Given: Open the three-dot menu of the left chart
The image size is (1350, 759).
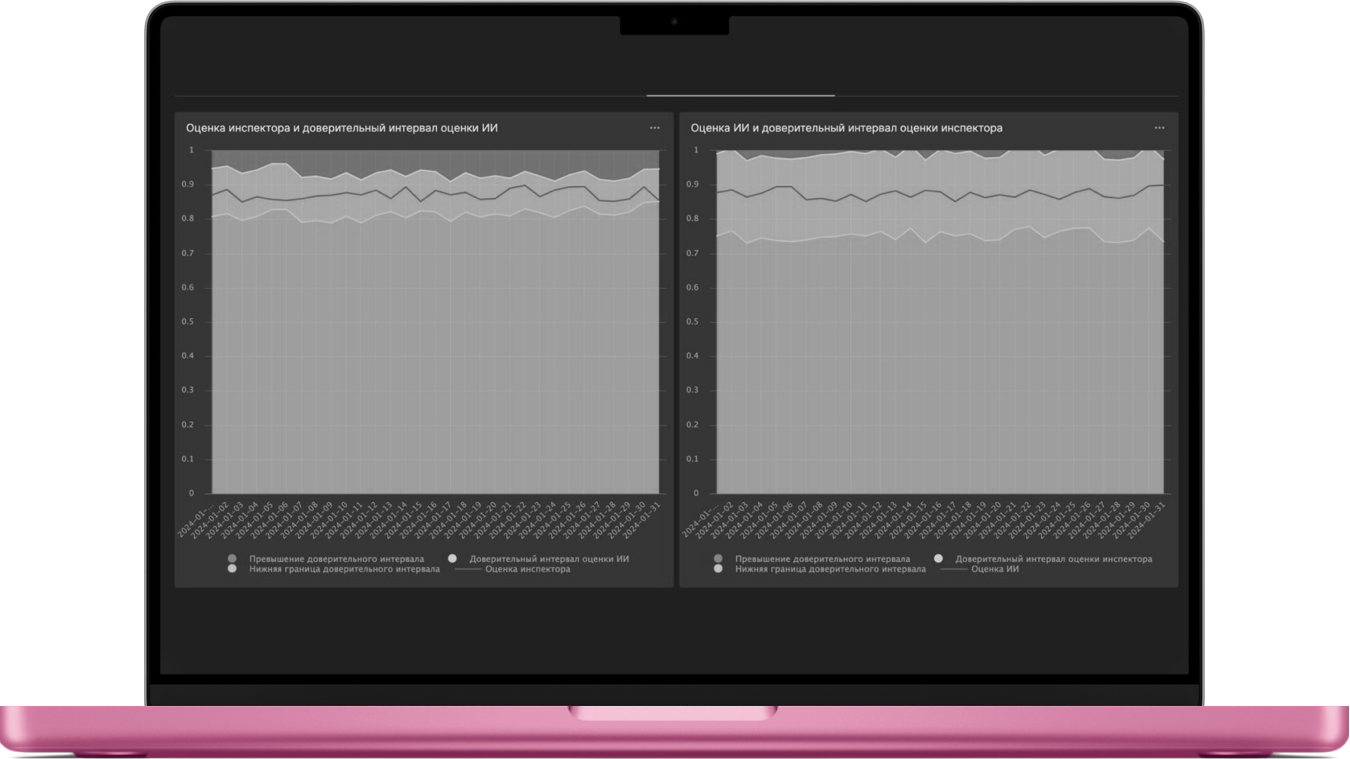Looking at the screenshot, I should 654,128.
